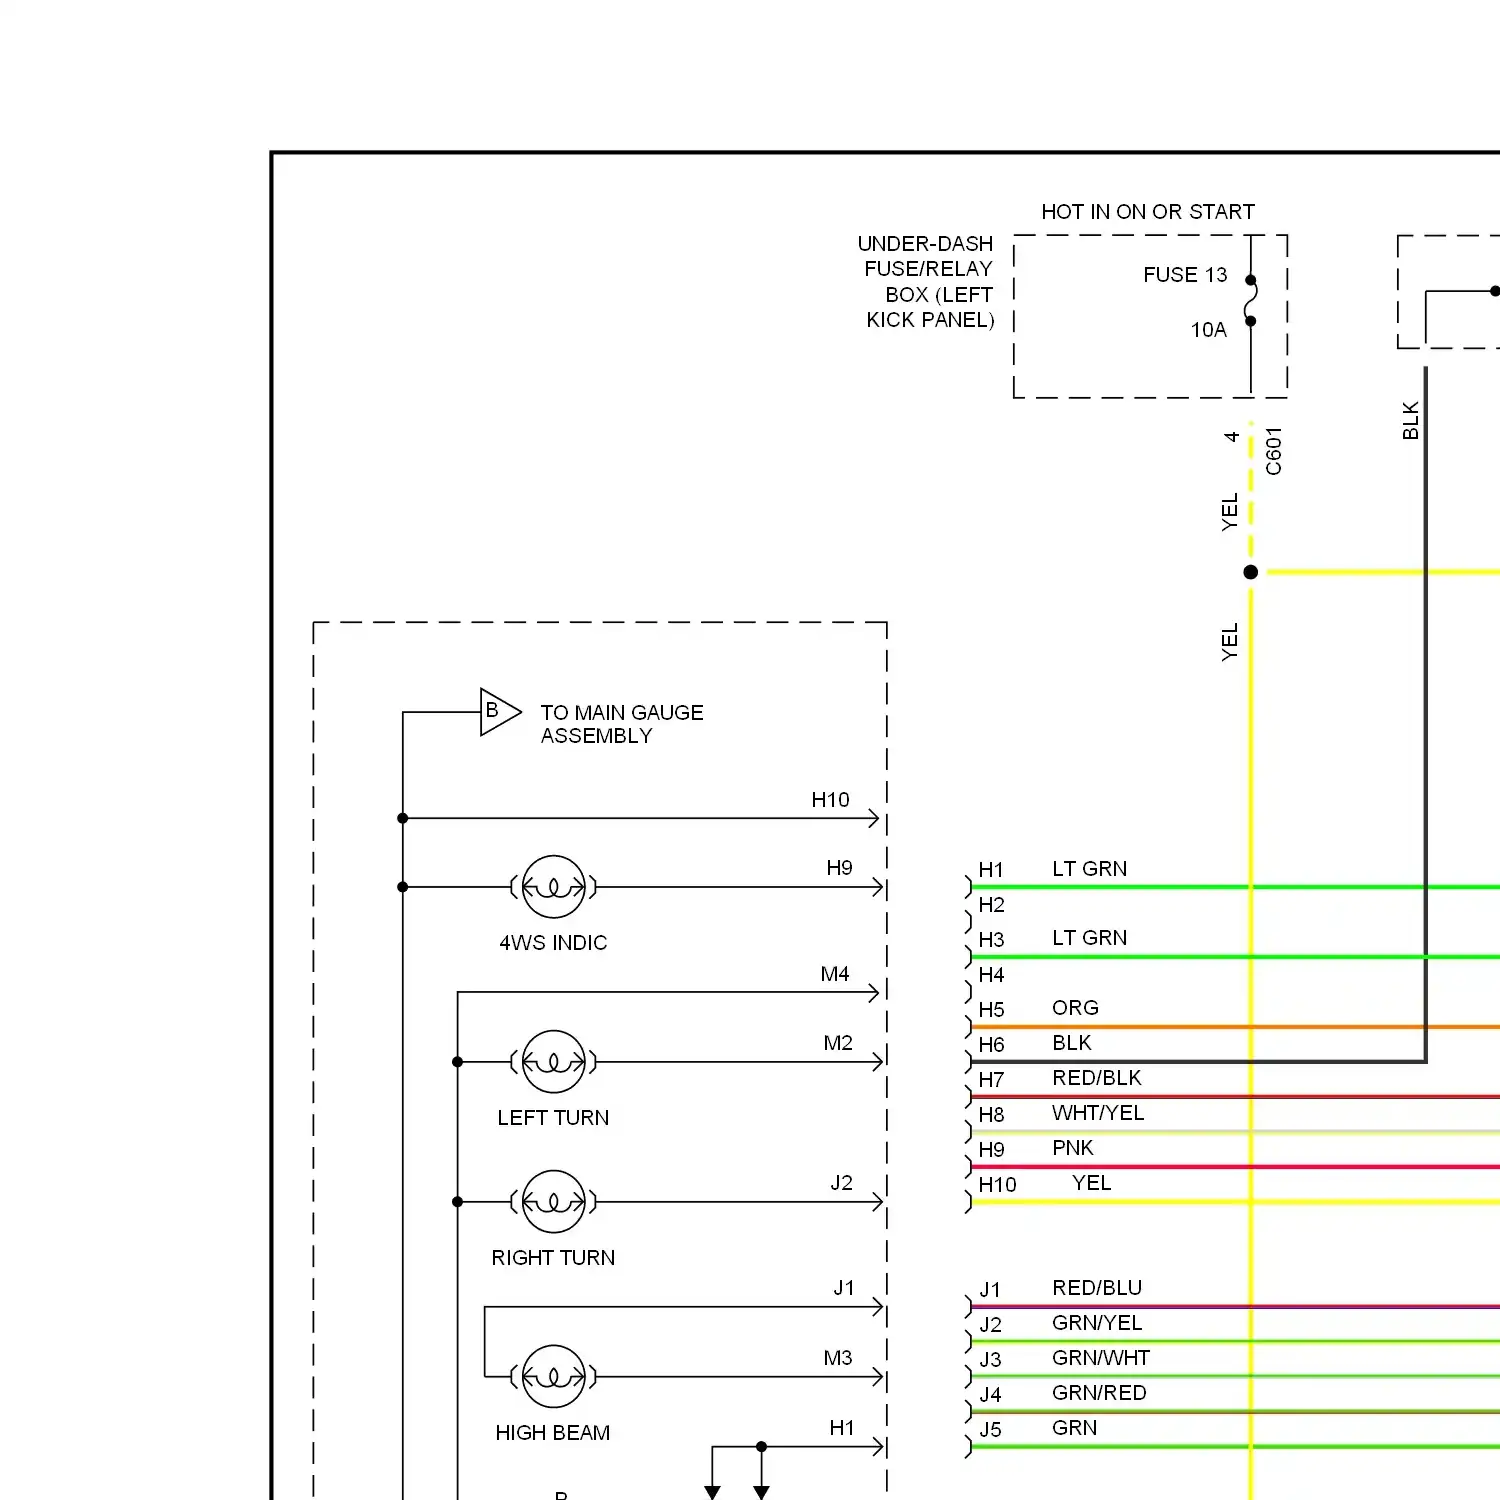Click the light green wire at pin H3
The image size is (1500, 1500).
1235,957
